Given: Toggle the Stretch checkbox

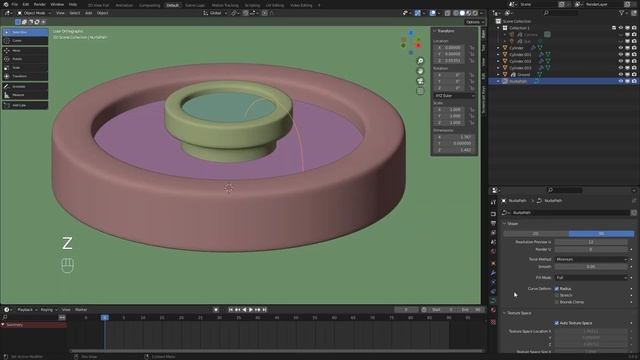Looking at the screenshot, I should coord(557,295).
